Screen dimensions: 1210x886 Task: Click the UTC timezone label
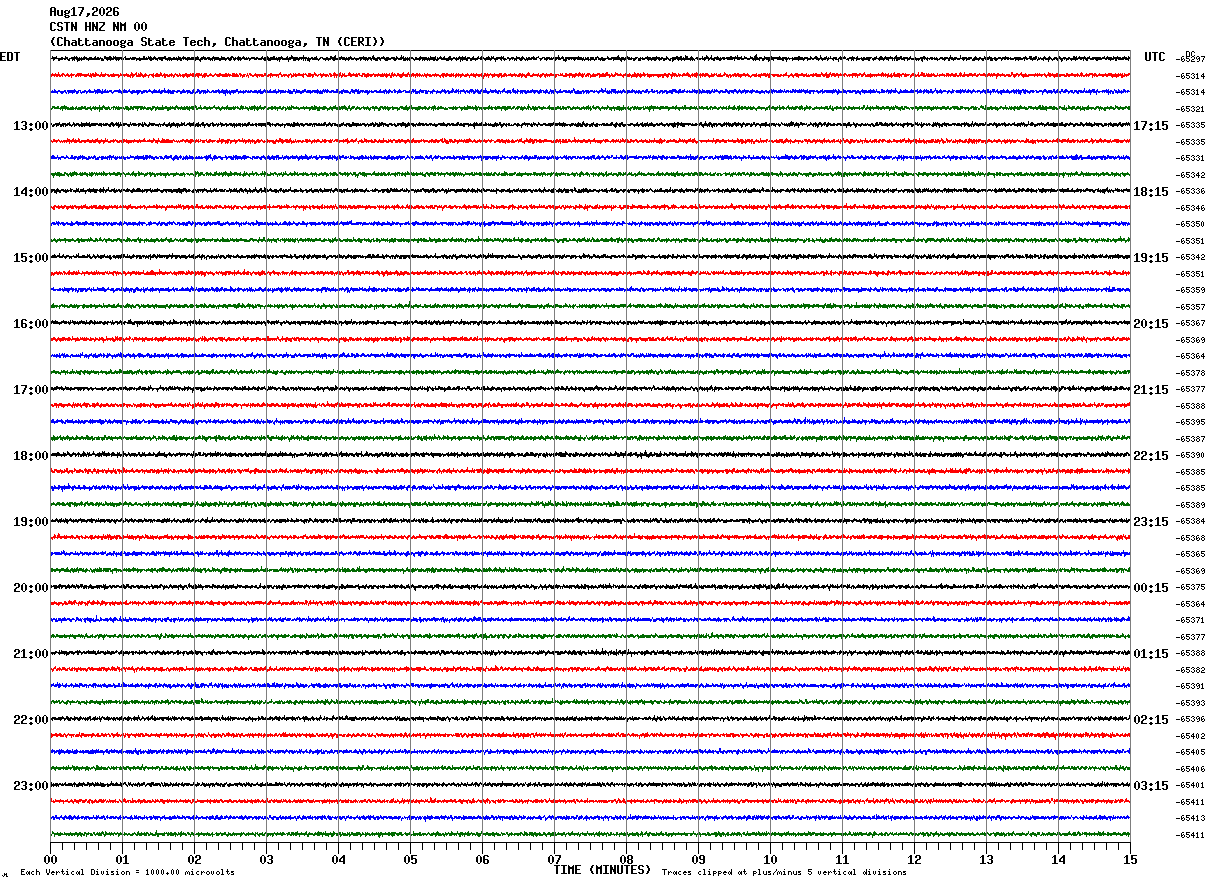click(1155, 57)
